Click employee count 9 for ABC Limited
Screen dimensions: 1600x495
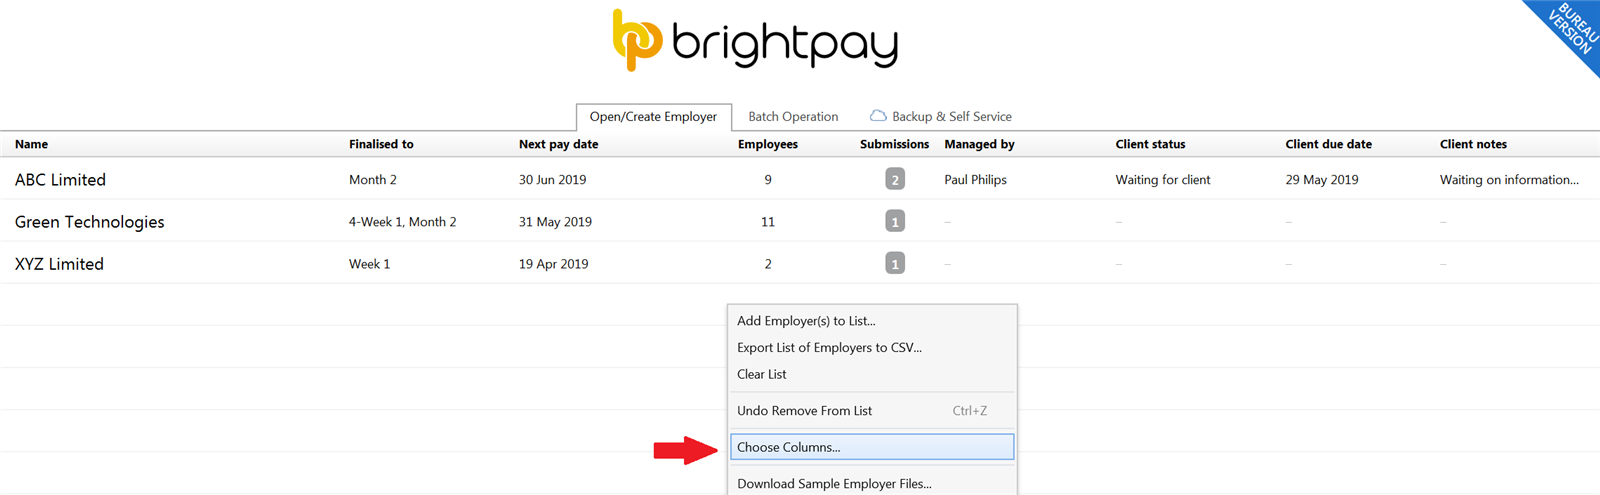[768, 180]
